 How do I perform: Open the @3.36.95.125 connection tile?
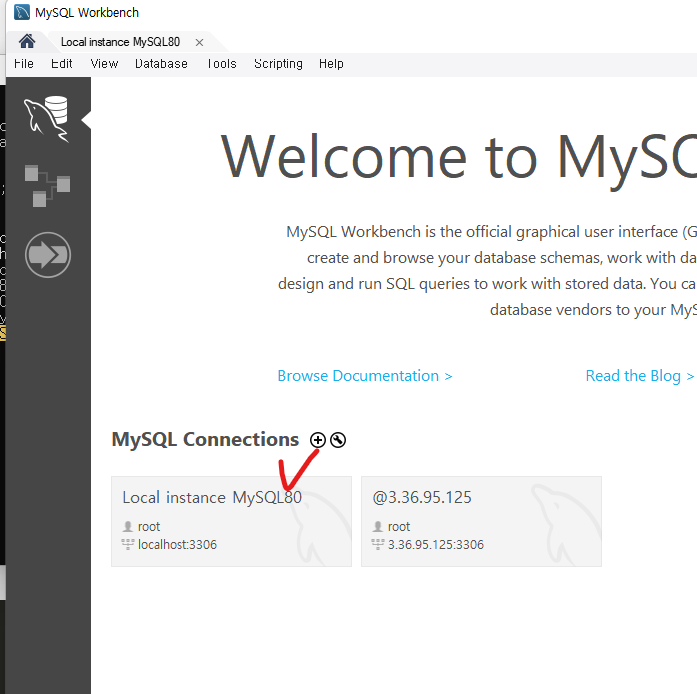481,521
